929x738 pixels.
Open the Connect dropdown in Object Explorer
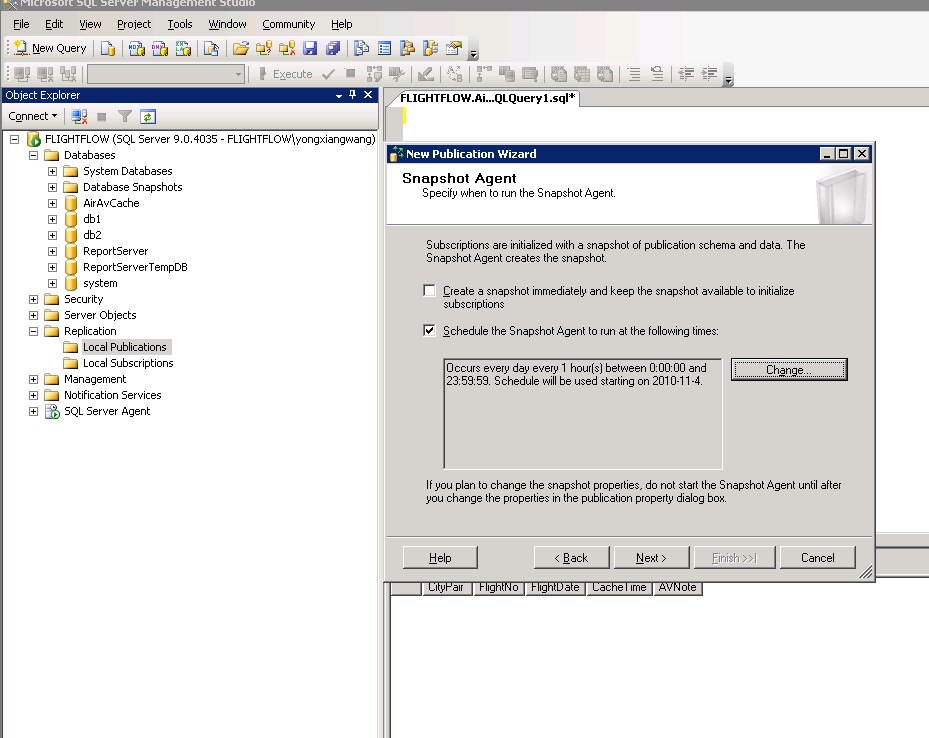pyautogui.click(x=33, y=116)
